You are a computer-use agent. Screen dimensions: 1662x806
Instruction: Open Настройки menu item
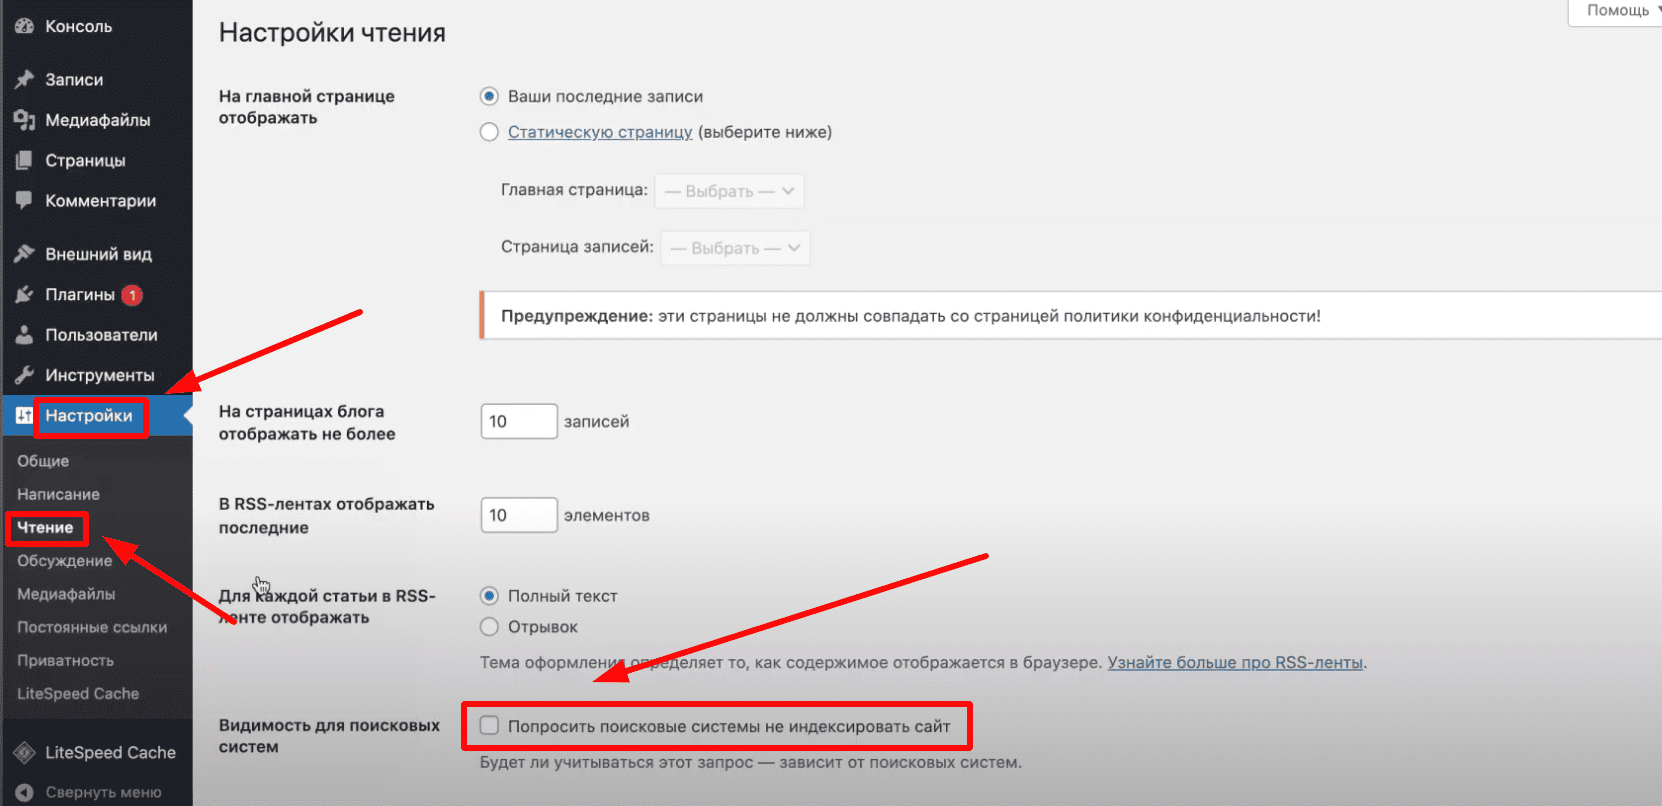click(96, 415)
